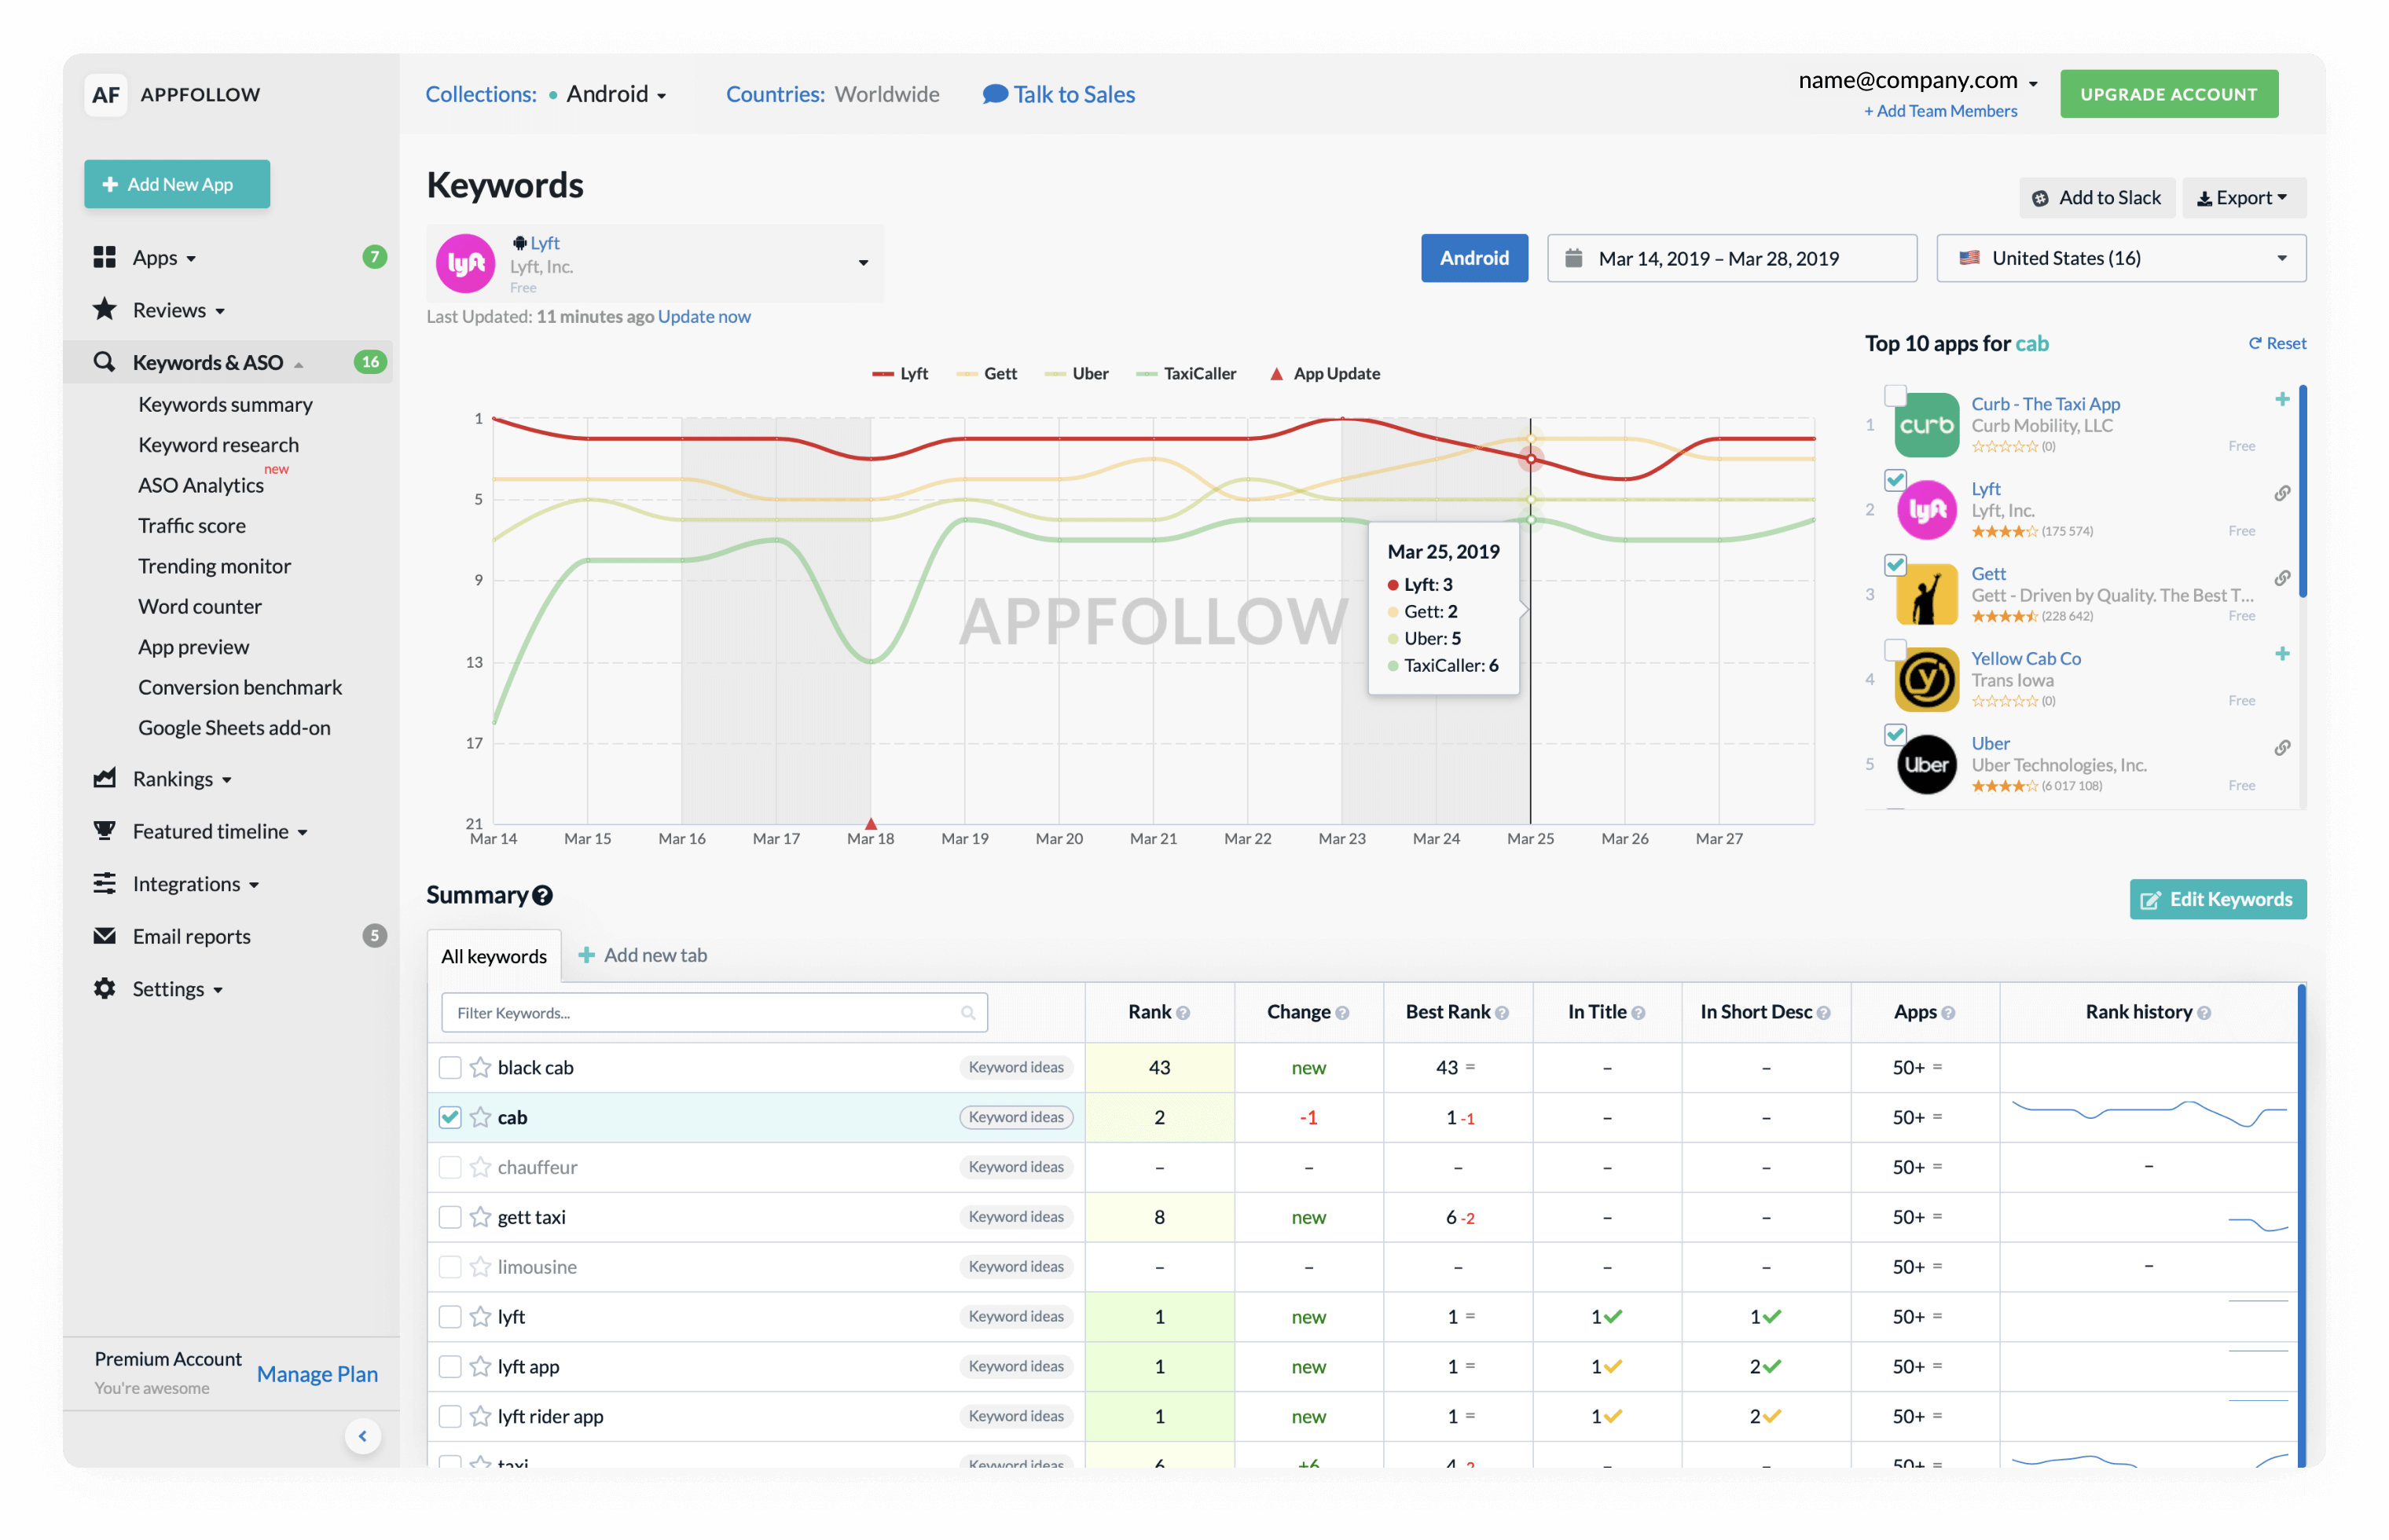This screenshot has height=1540, width=2389.
Task: Click the plus icon next to Curb app
Action: pos(2282,399)
